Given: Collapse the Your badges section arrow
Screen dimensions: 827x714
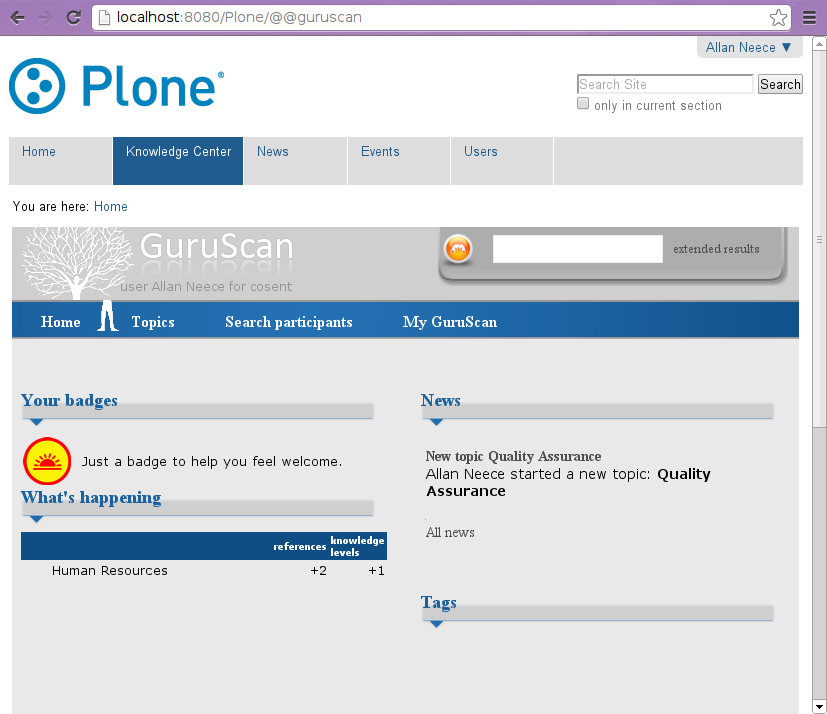Looking at the screenshot, I should click(x=36, y=422).
